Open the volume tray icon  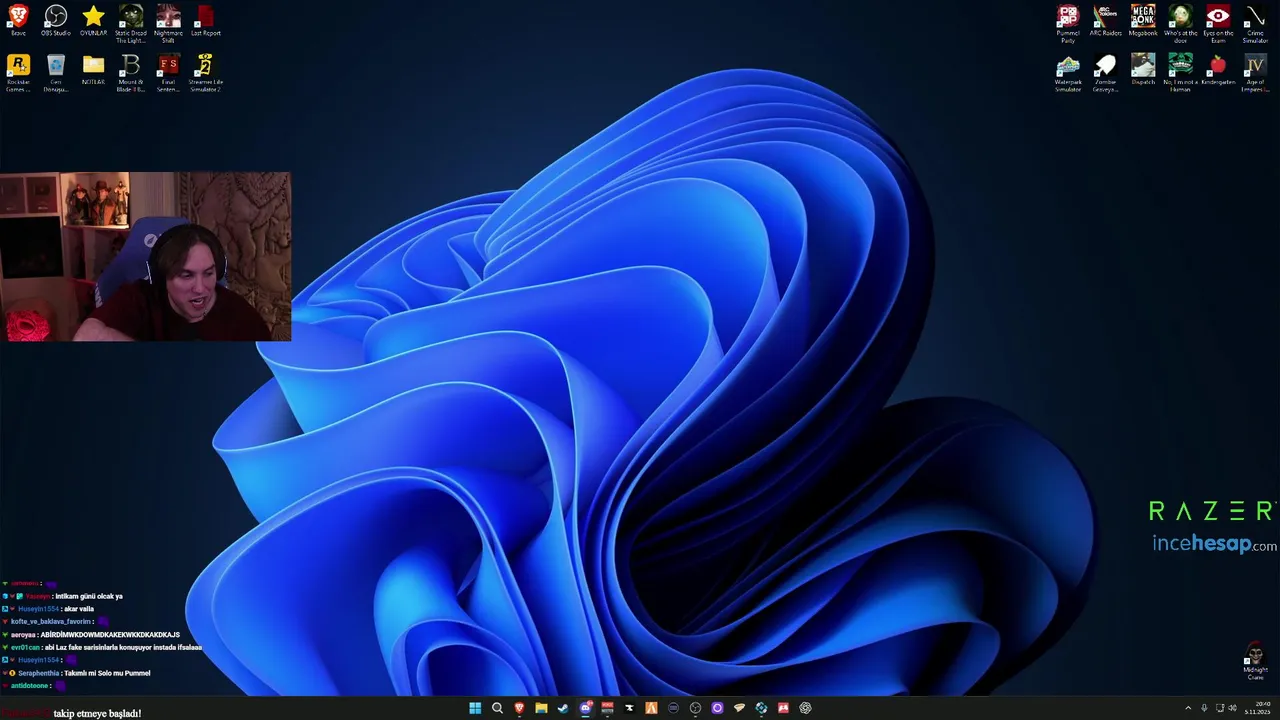pos(1232,708)
